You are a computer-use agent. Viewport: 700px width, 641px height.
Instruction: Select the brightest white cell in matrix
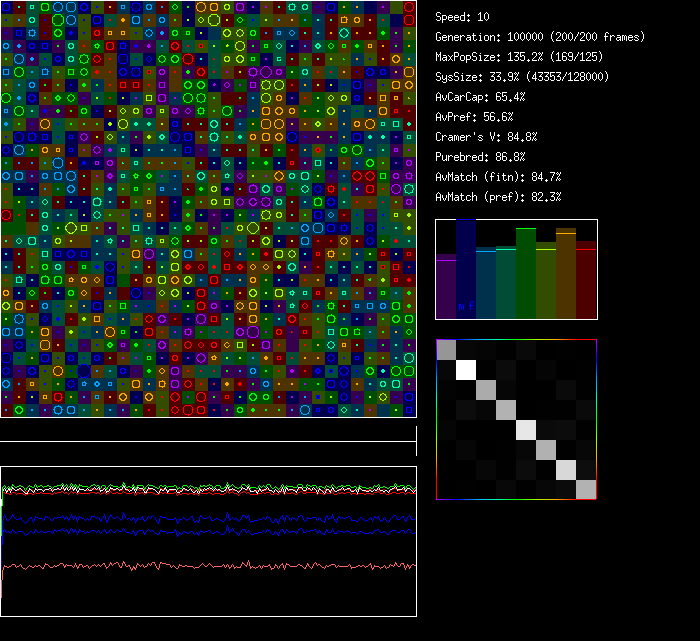[x=467, y=370]
